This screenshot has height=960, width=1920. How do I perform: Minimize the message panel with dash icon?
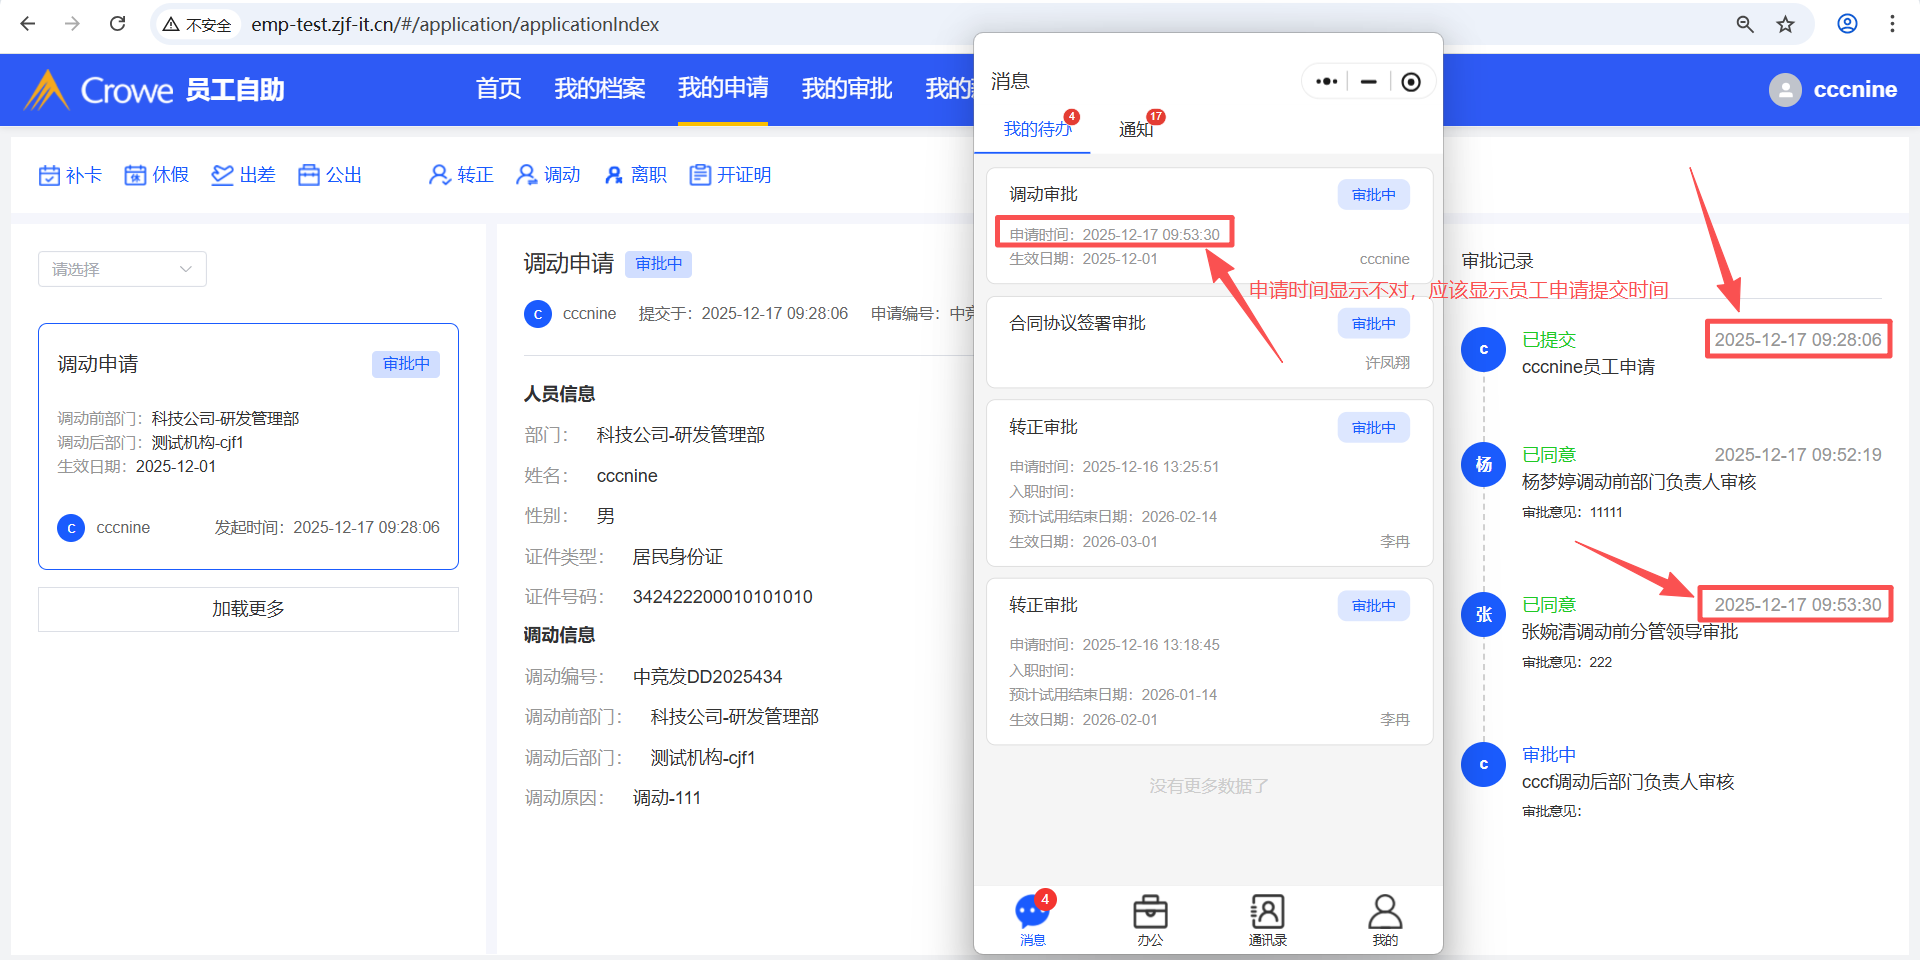coord(1369,82)
